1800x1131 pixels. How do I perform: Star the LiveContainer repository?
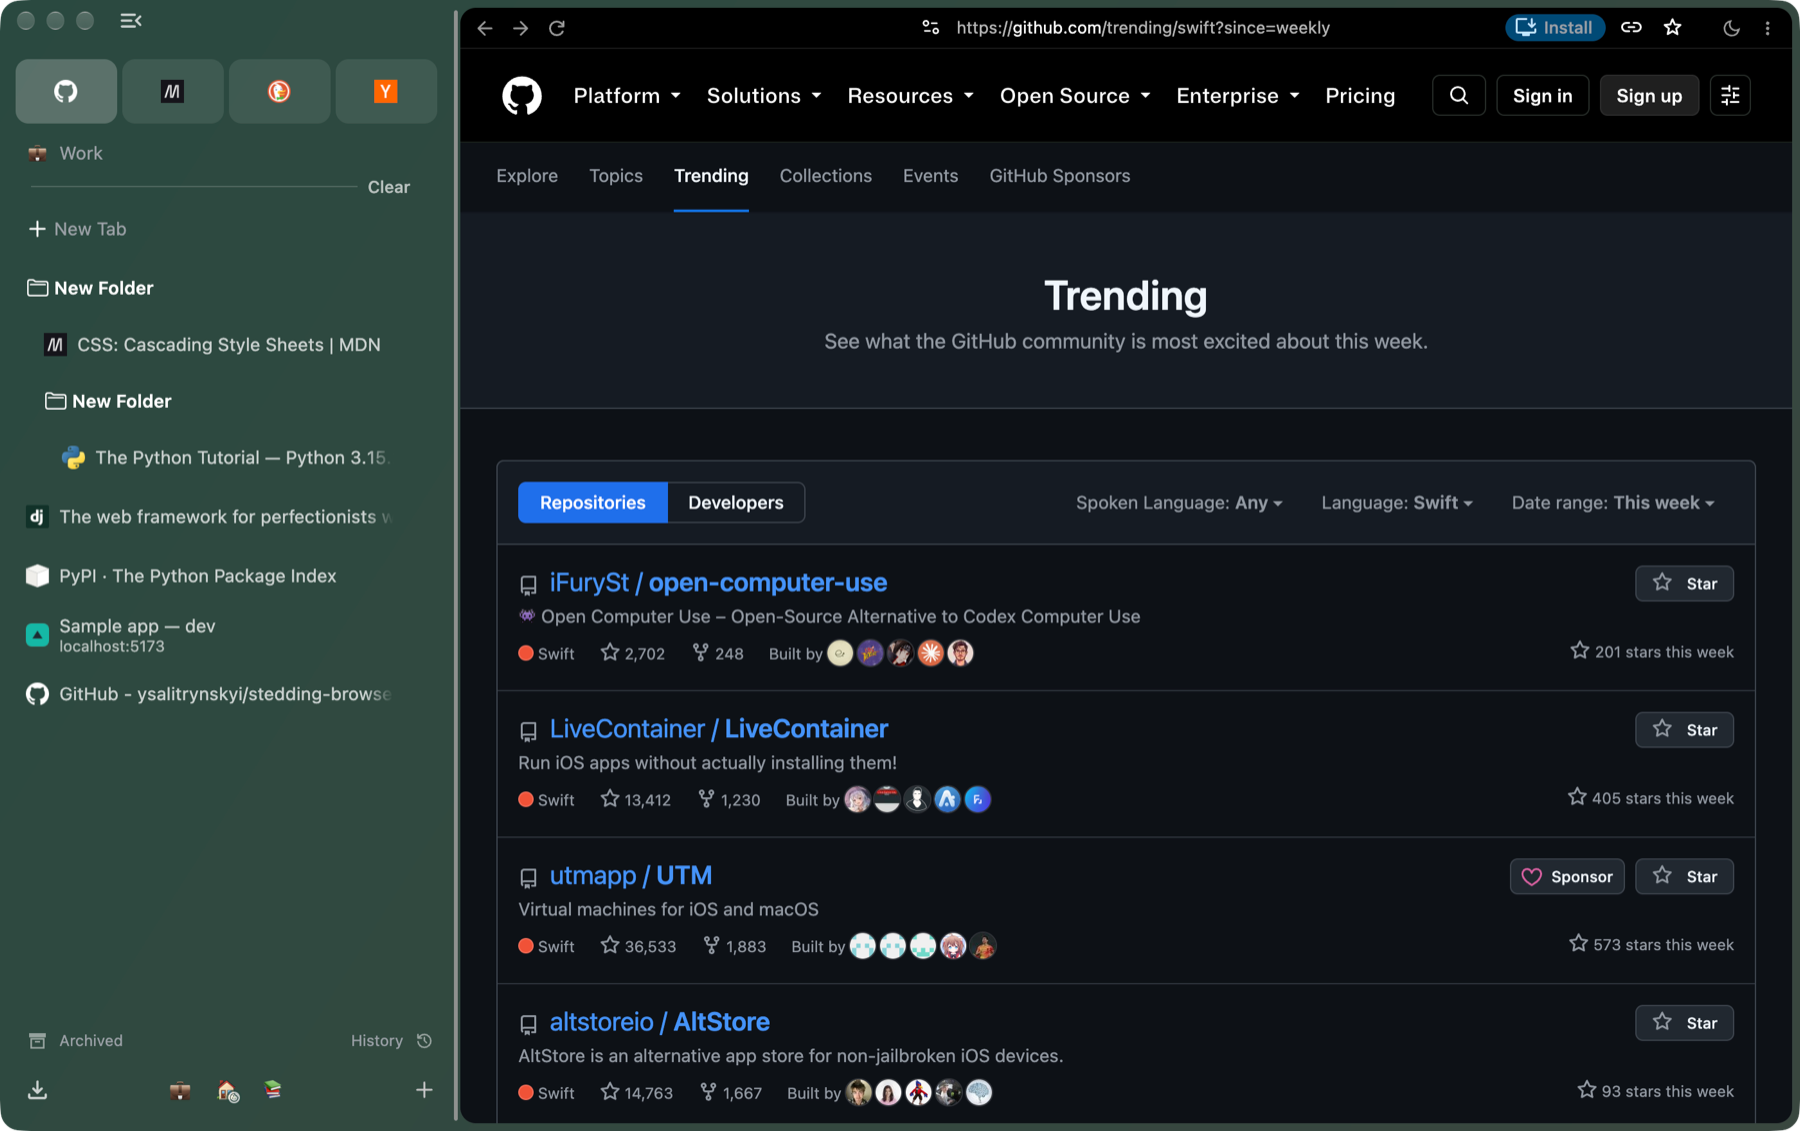(1685, 730)
